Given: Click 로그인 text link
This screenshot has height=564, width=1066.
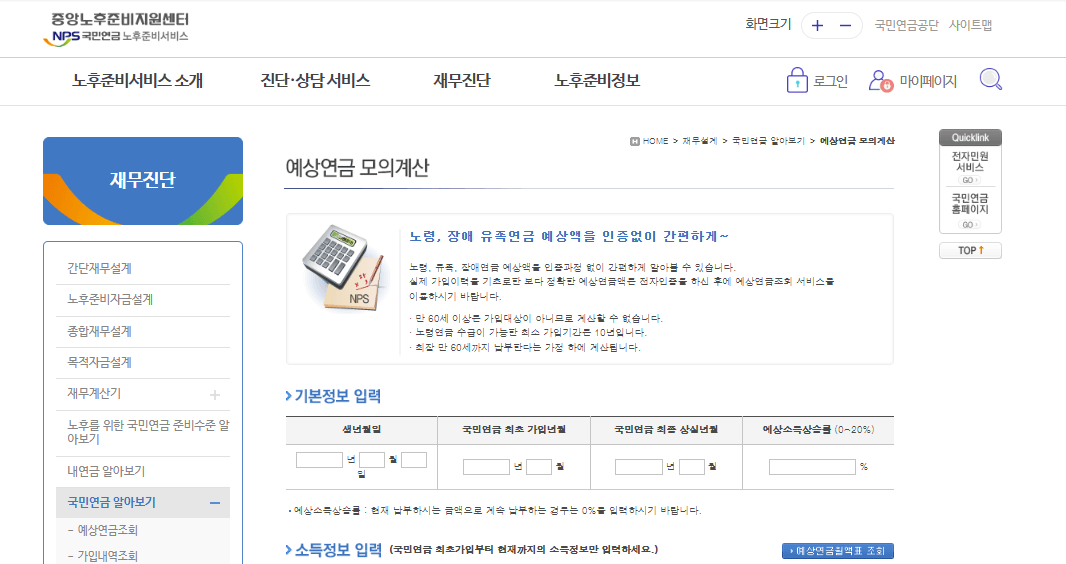Looking at the screenshot, I should point(831,82).
